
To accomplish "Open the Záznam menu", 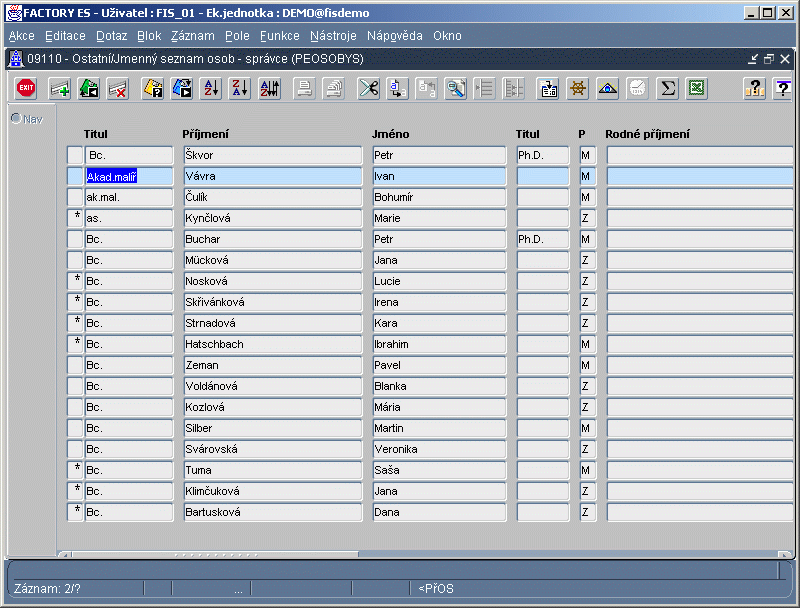I will [192, 36].
